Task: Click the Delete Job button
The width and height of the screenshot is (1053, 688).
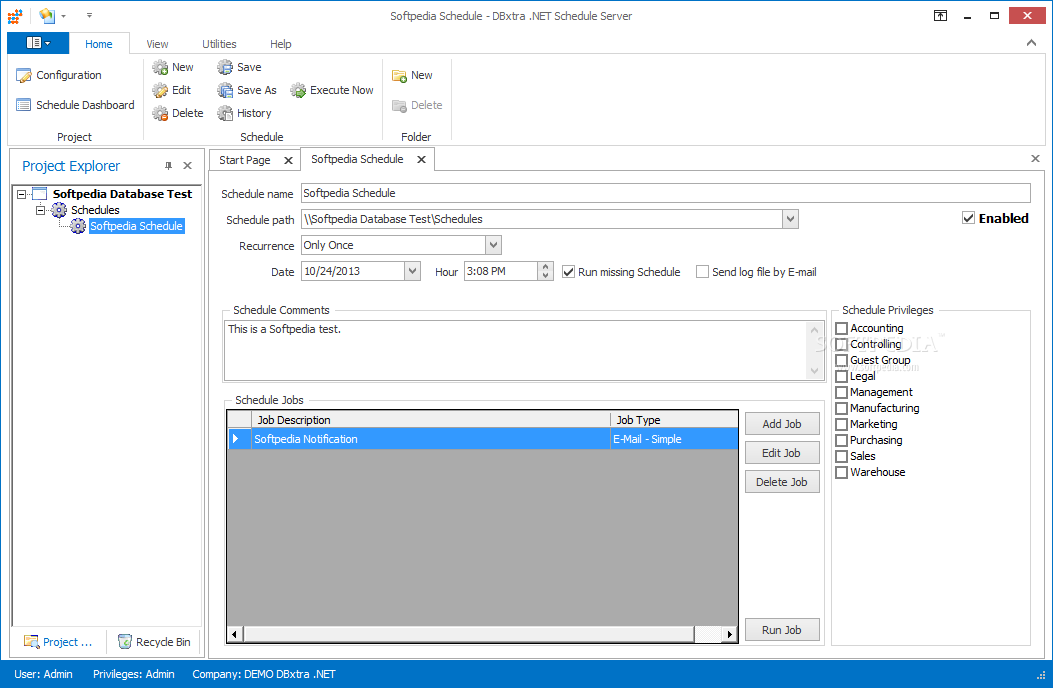Action: click(x=782, y=482)
